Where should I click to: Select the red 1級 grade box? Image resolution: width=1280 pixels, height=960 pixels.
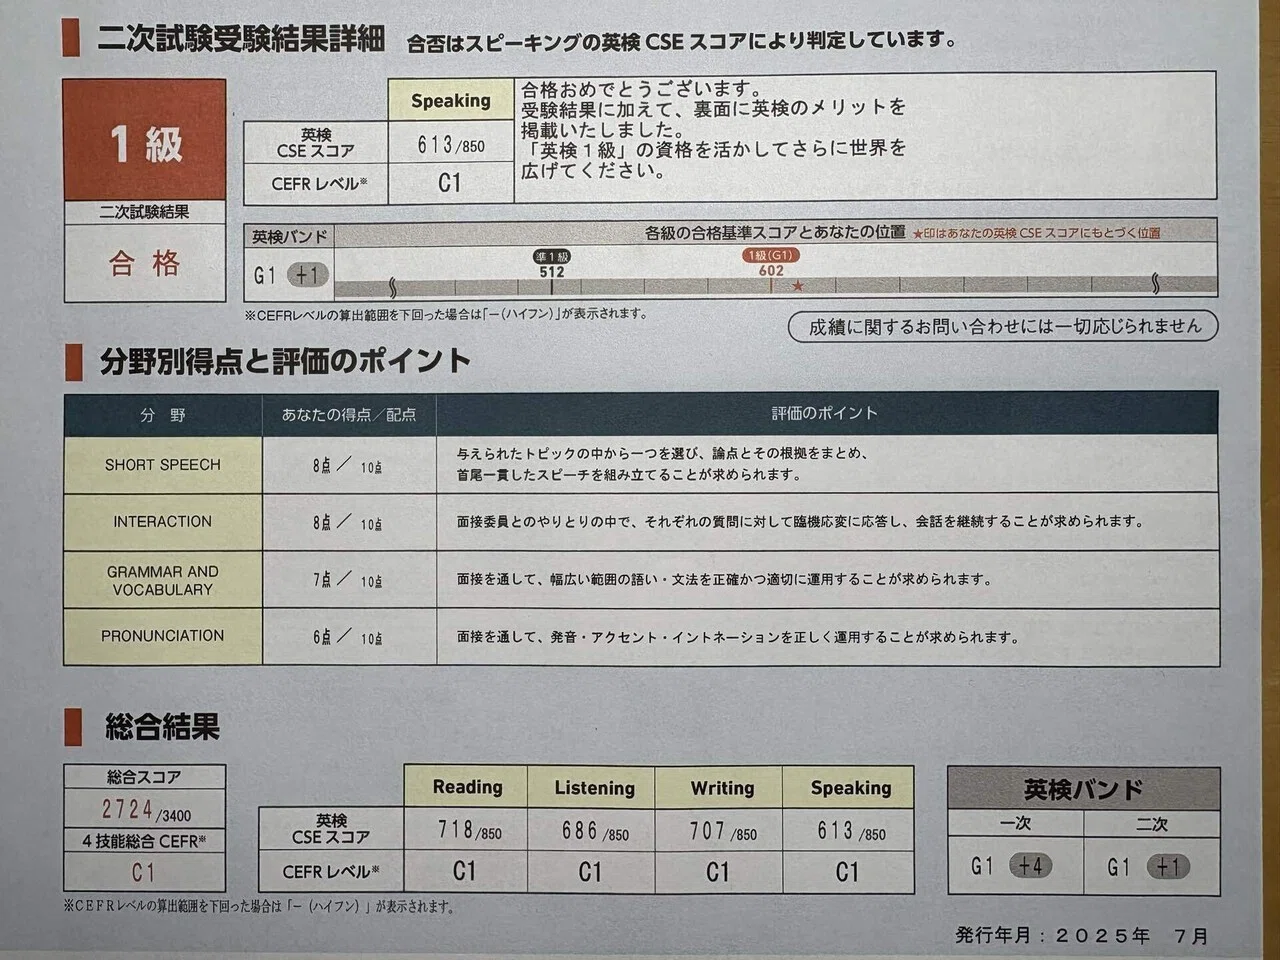145,140
